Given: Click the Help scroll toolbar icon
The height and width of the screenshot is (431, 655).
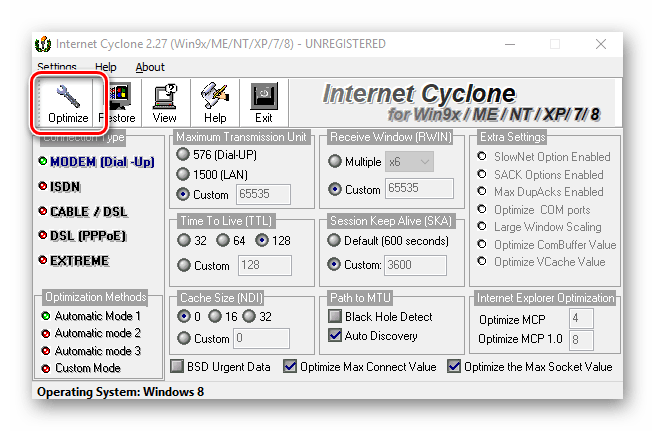Looking at the screenshot, I should [x=215, y=96].
